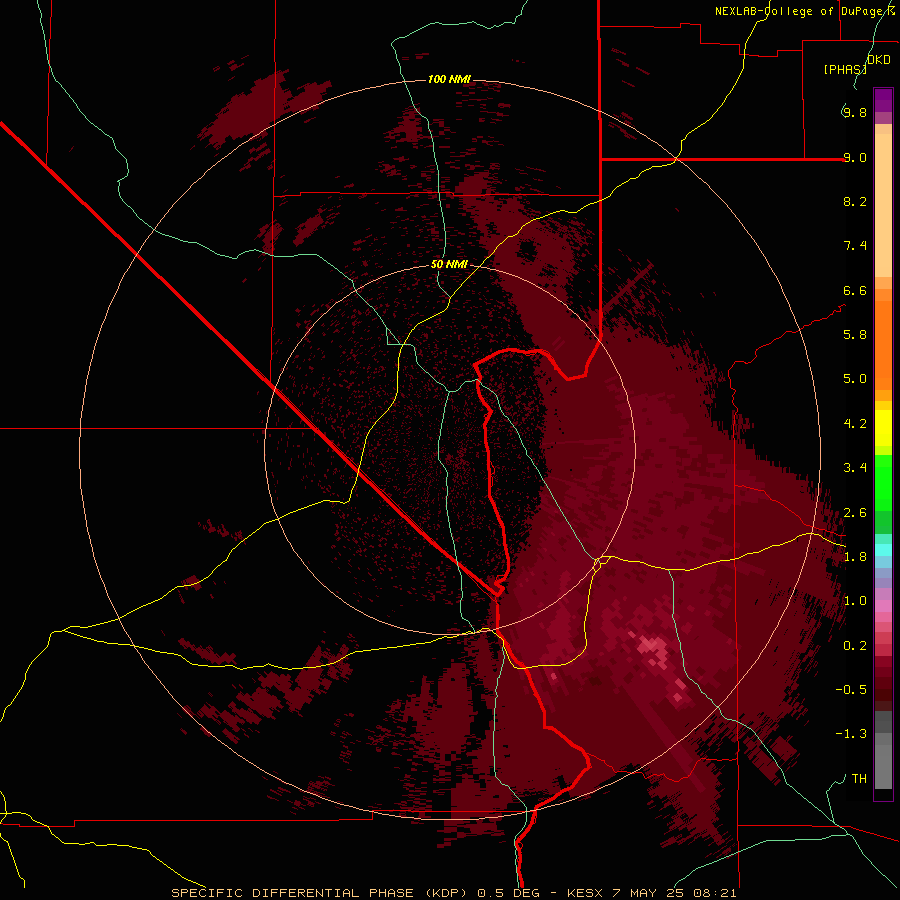Viewport: 900px width, 900px height.
Task: Click the TH threshold label on the legend
Action: coord(859,779)
